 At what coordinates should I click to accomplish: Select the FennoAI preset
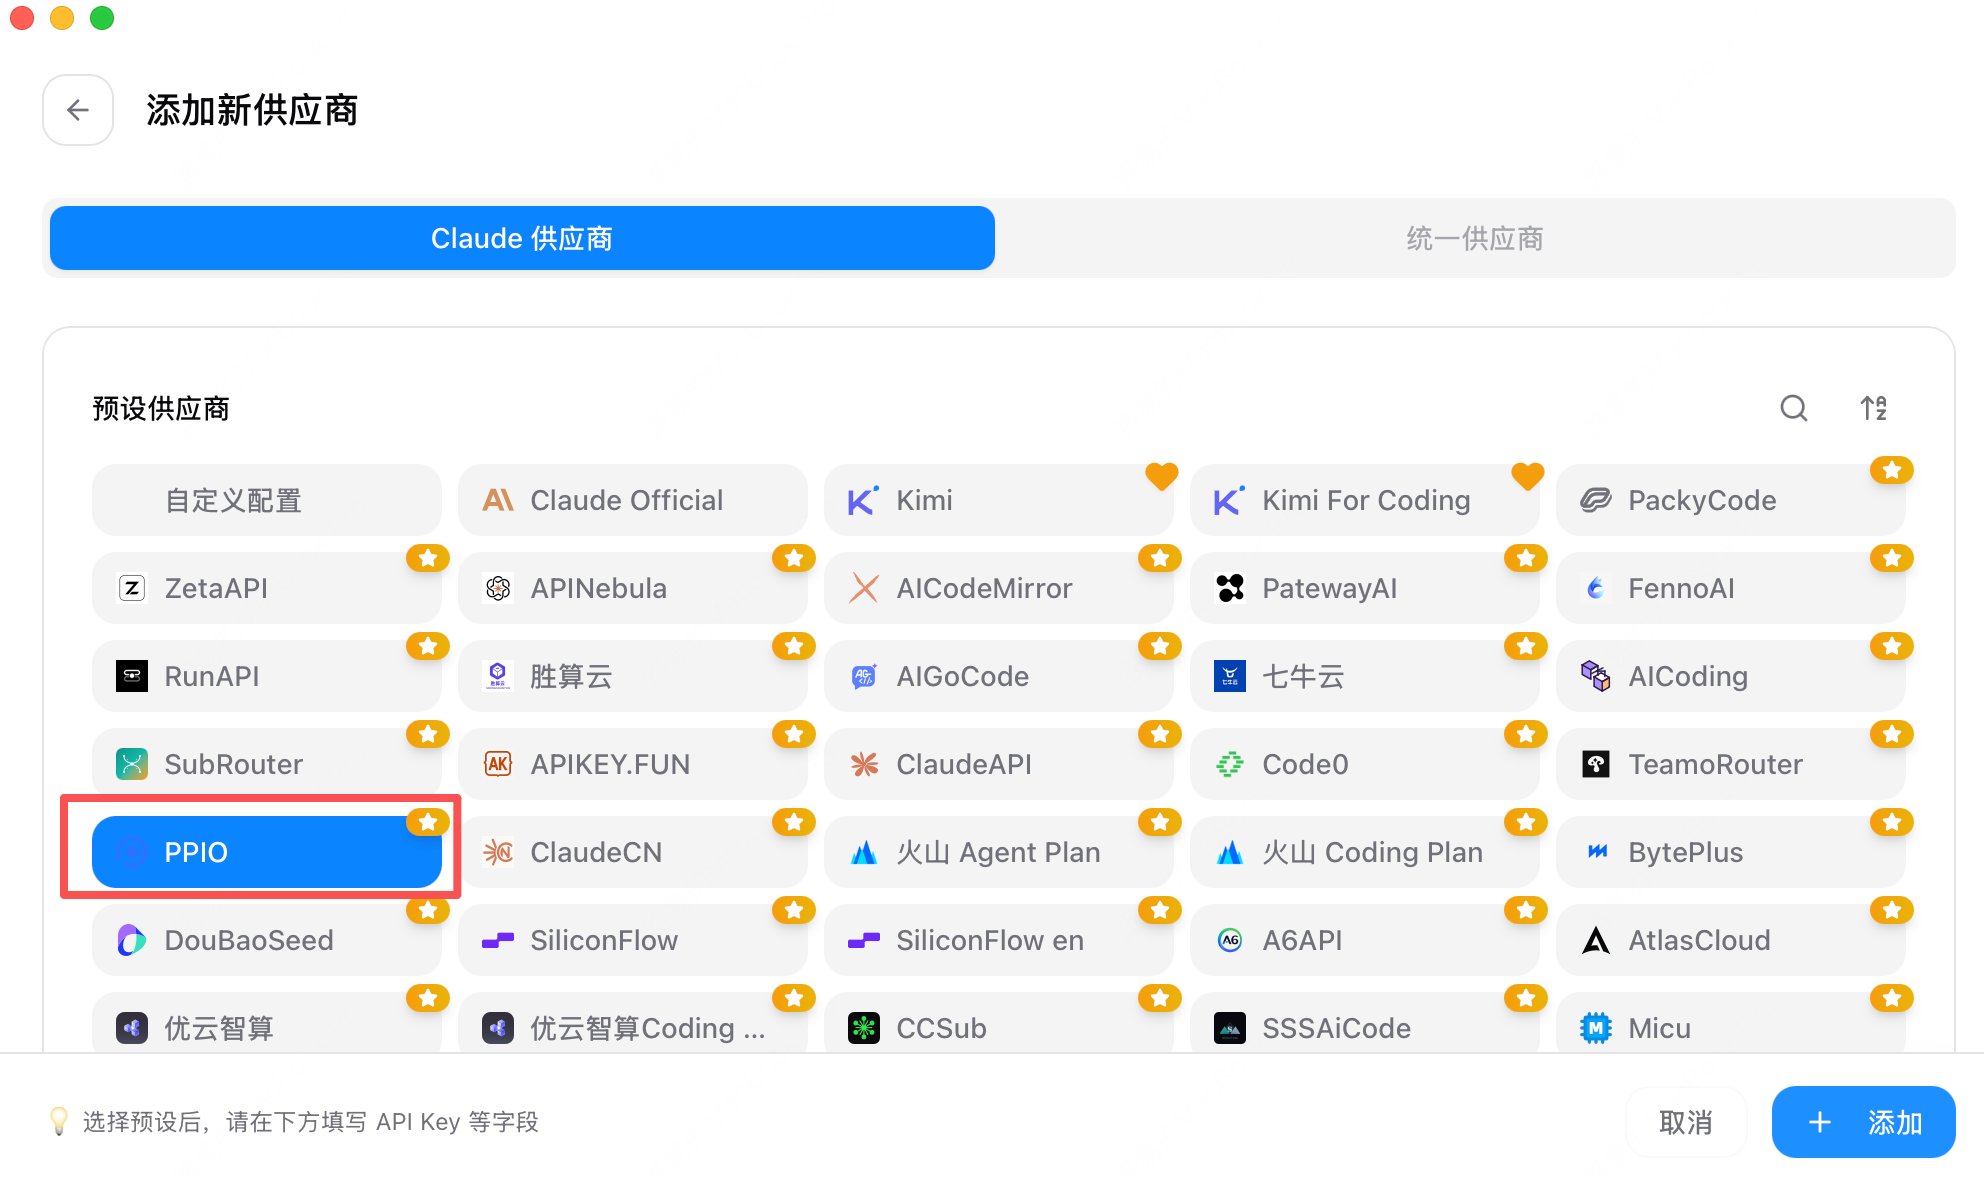[x=1731, y=588]
